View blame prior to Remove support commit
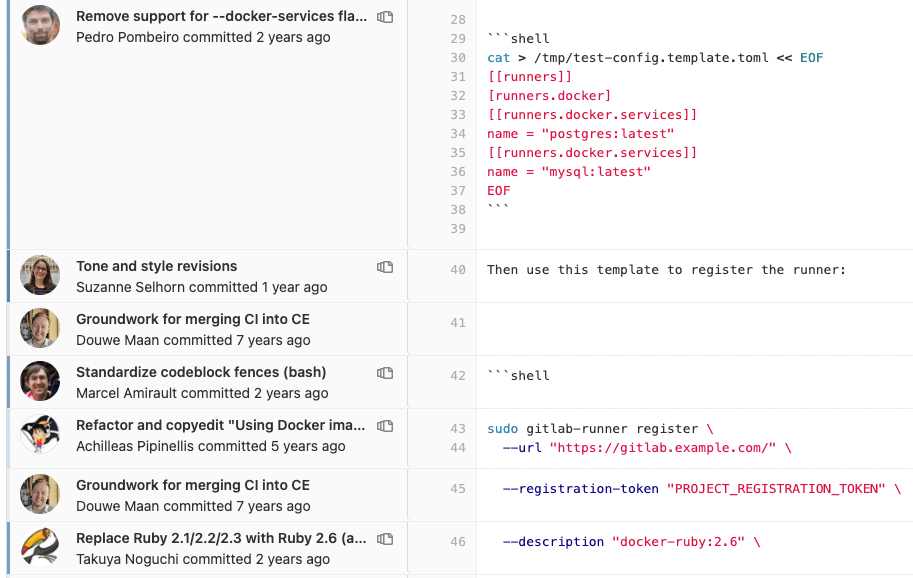913x578 pixels. point(385,17)
